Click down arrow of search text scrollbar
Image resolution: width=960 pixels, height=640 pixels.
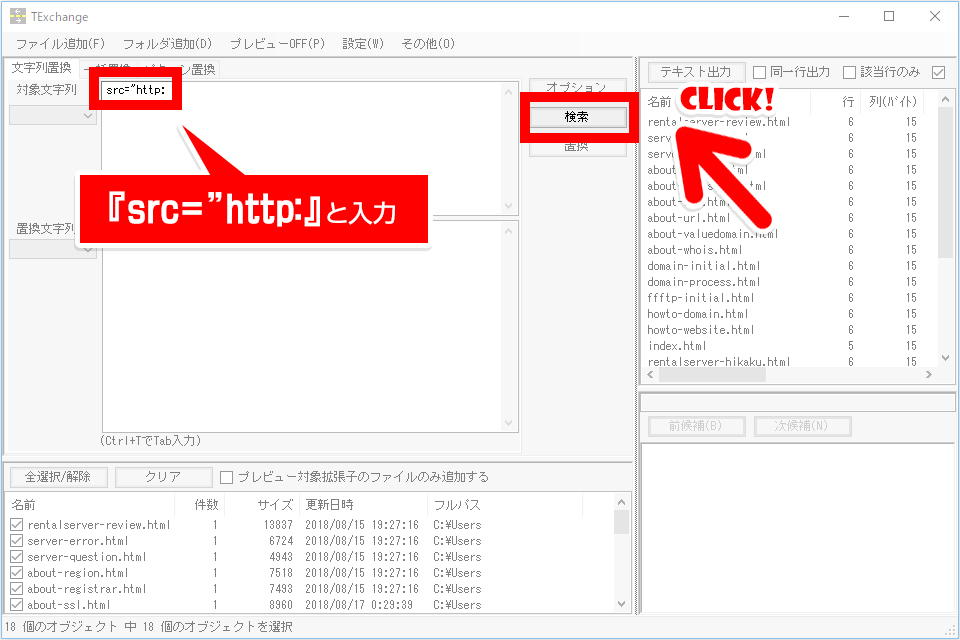click(508, 206)
